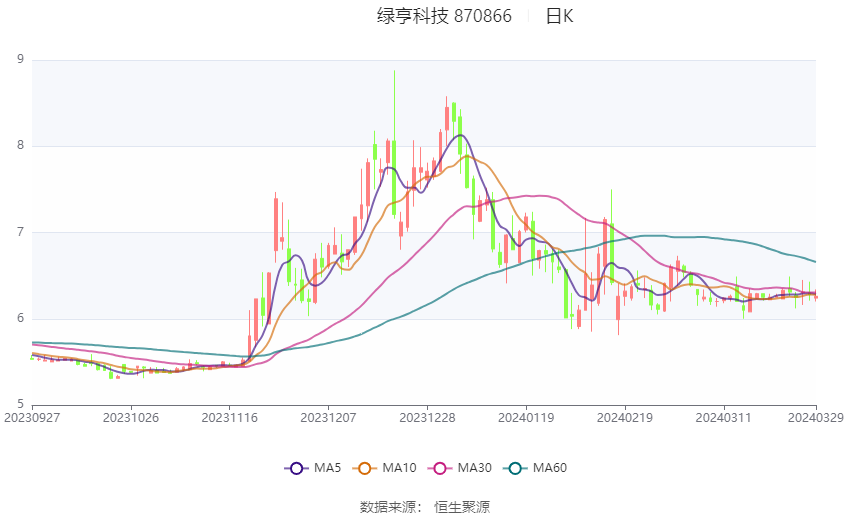Click x-axis date label 20231207

[328, 418]
